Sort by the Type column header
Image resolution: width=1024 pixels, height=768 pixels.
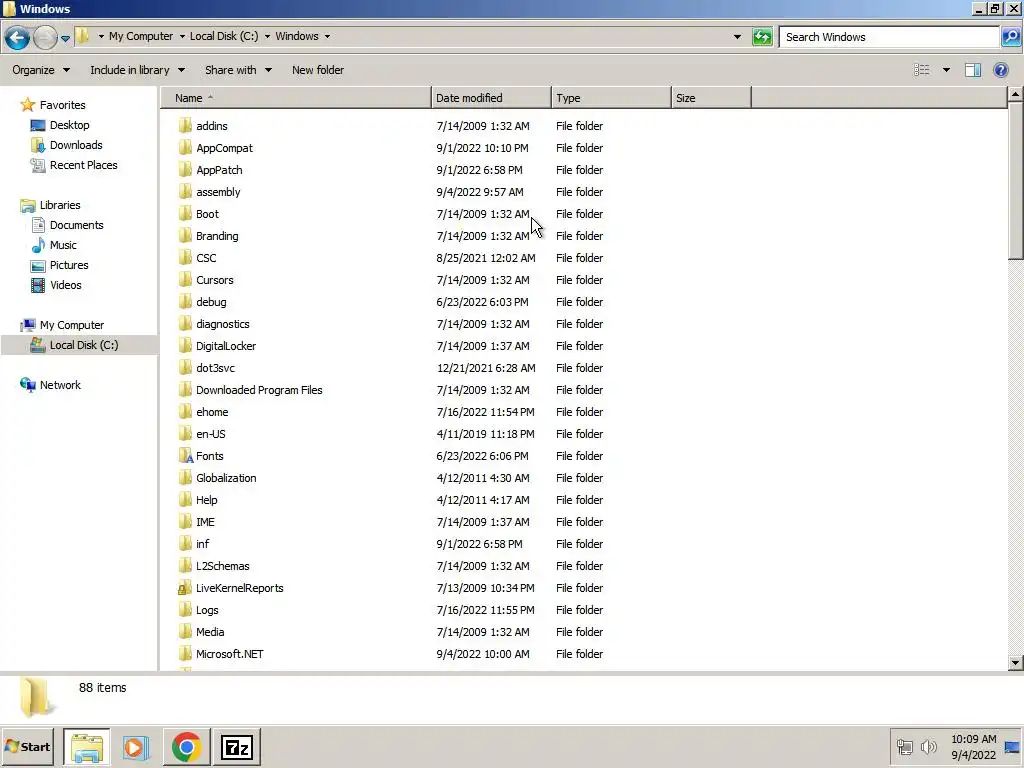611,98
